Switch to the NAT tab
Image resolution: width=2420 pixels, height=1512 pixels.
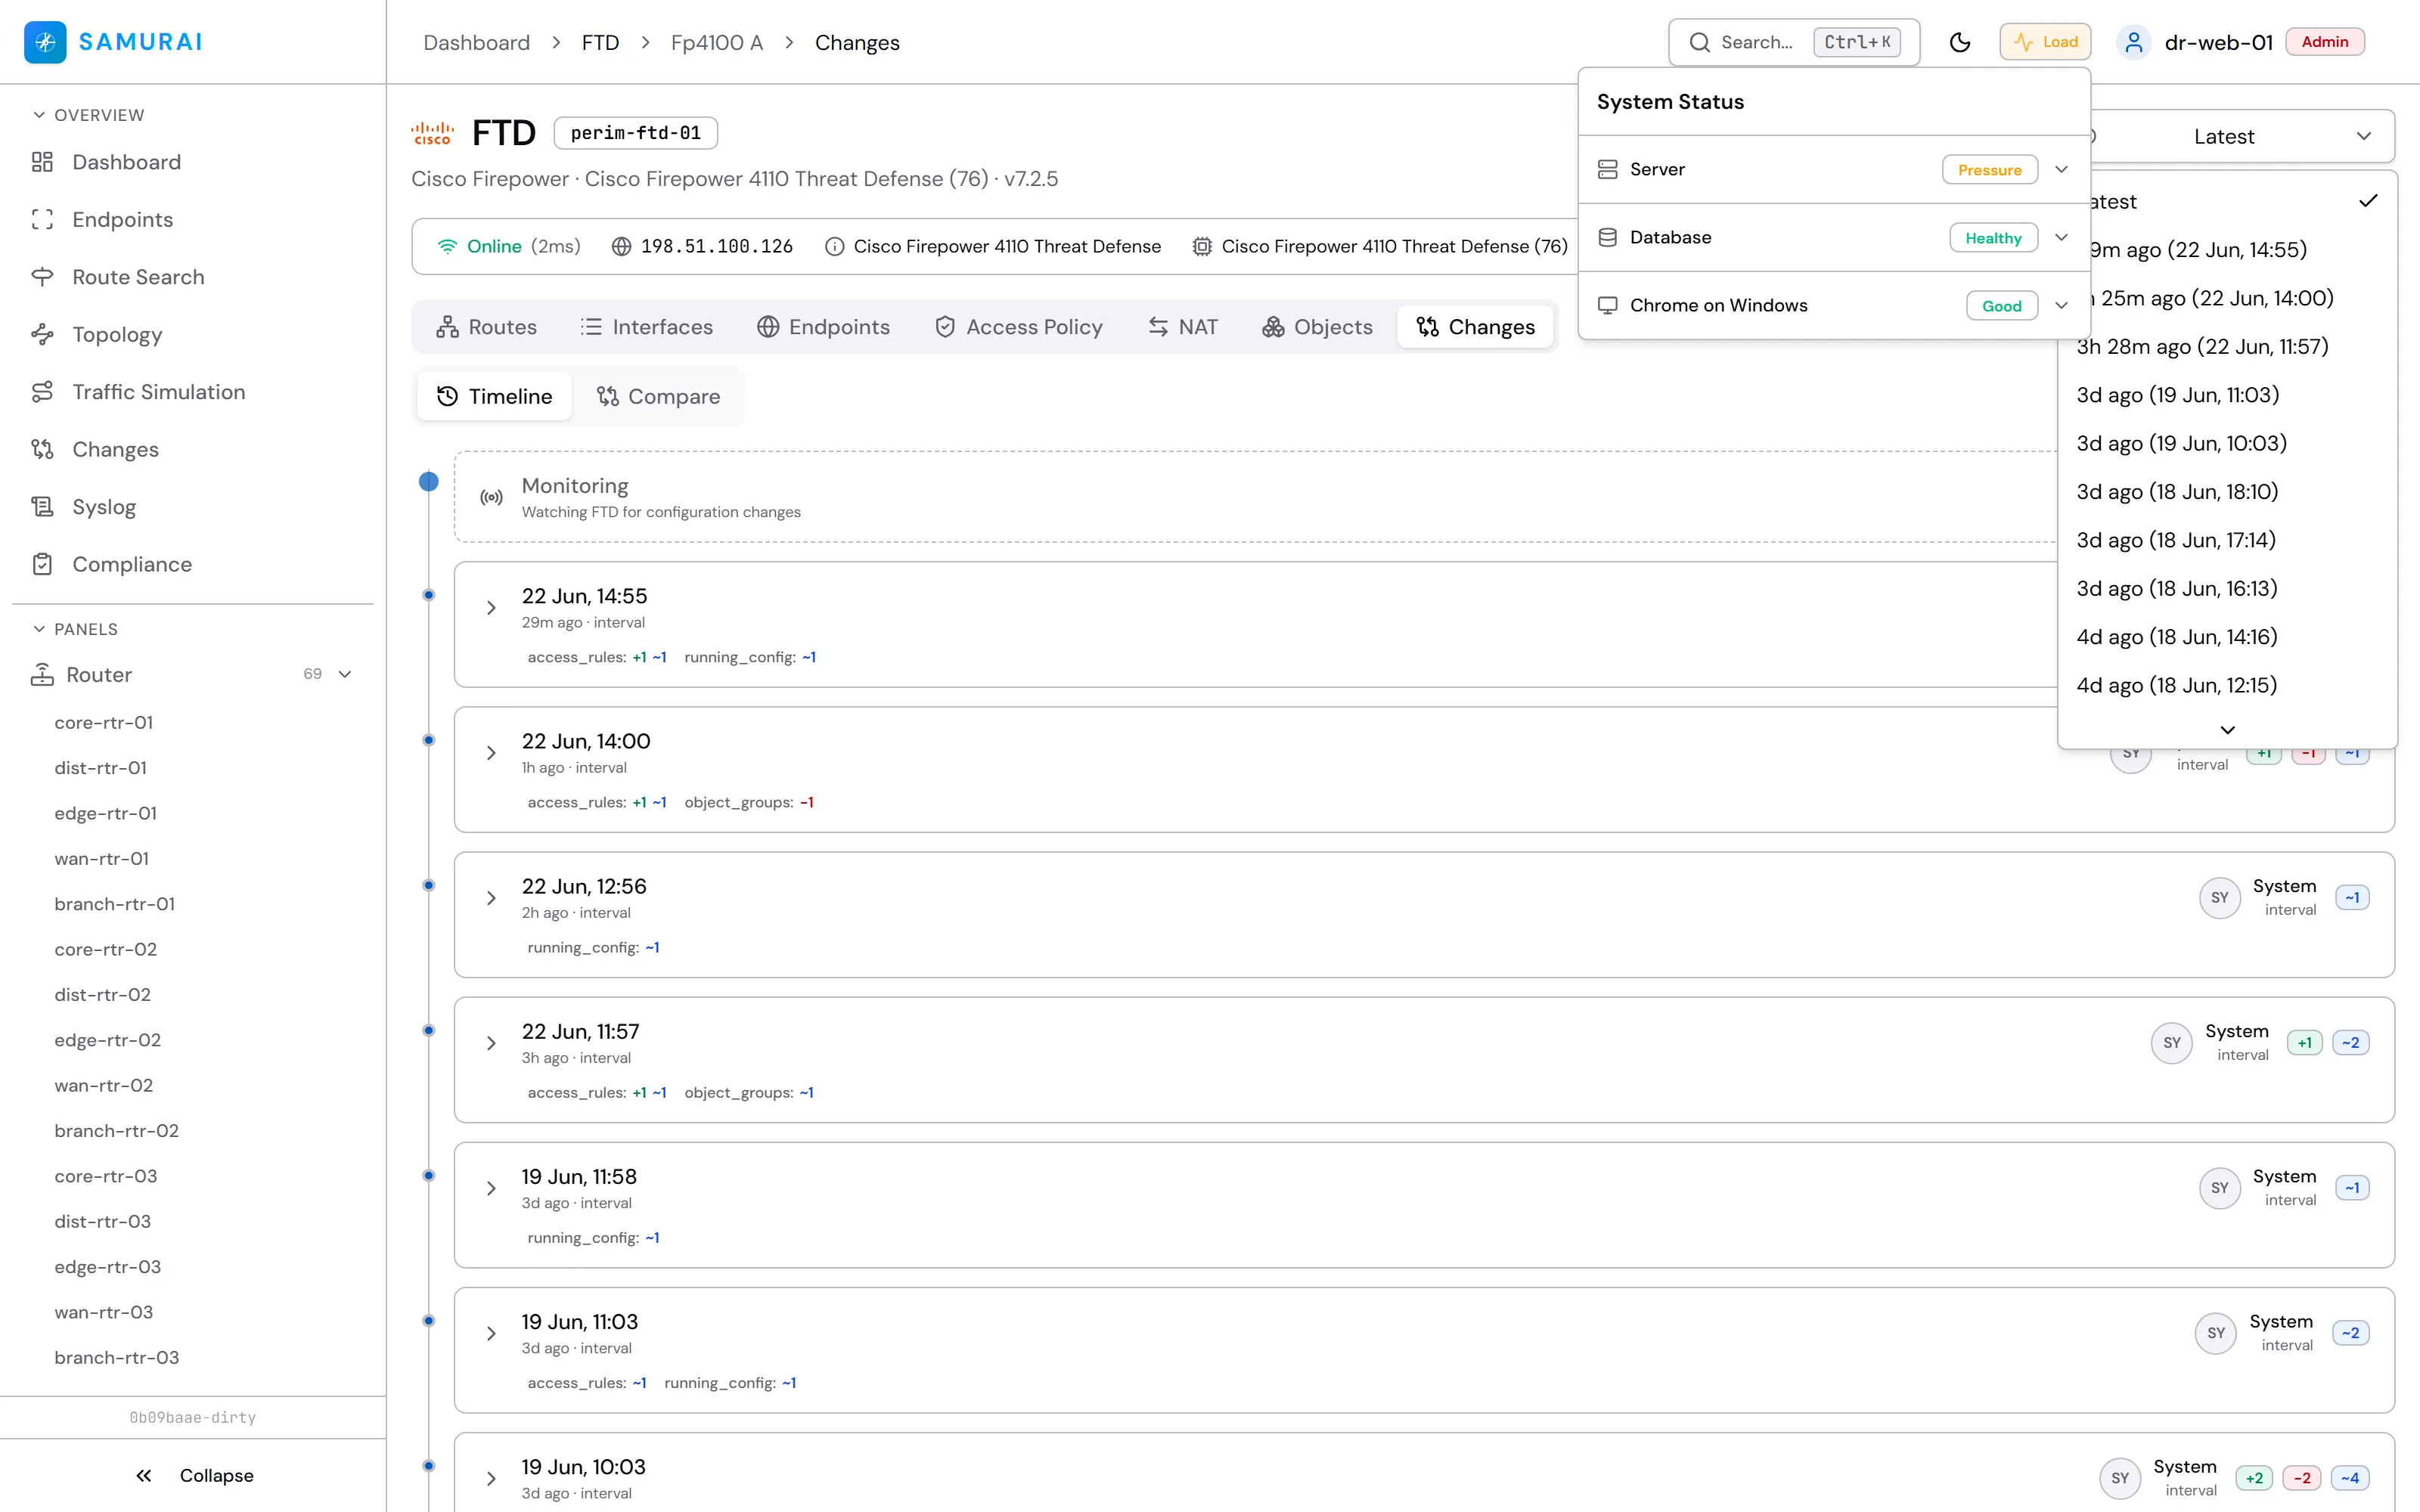(x=1182, y=327)
